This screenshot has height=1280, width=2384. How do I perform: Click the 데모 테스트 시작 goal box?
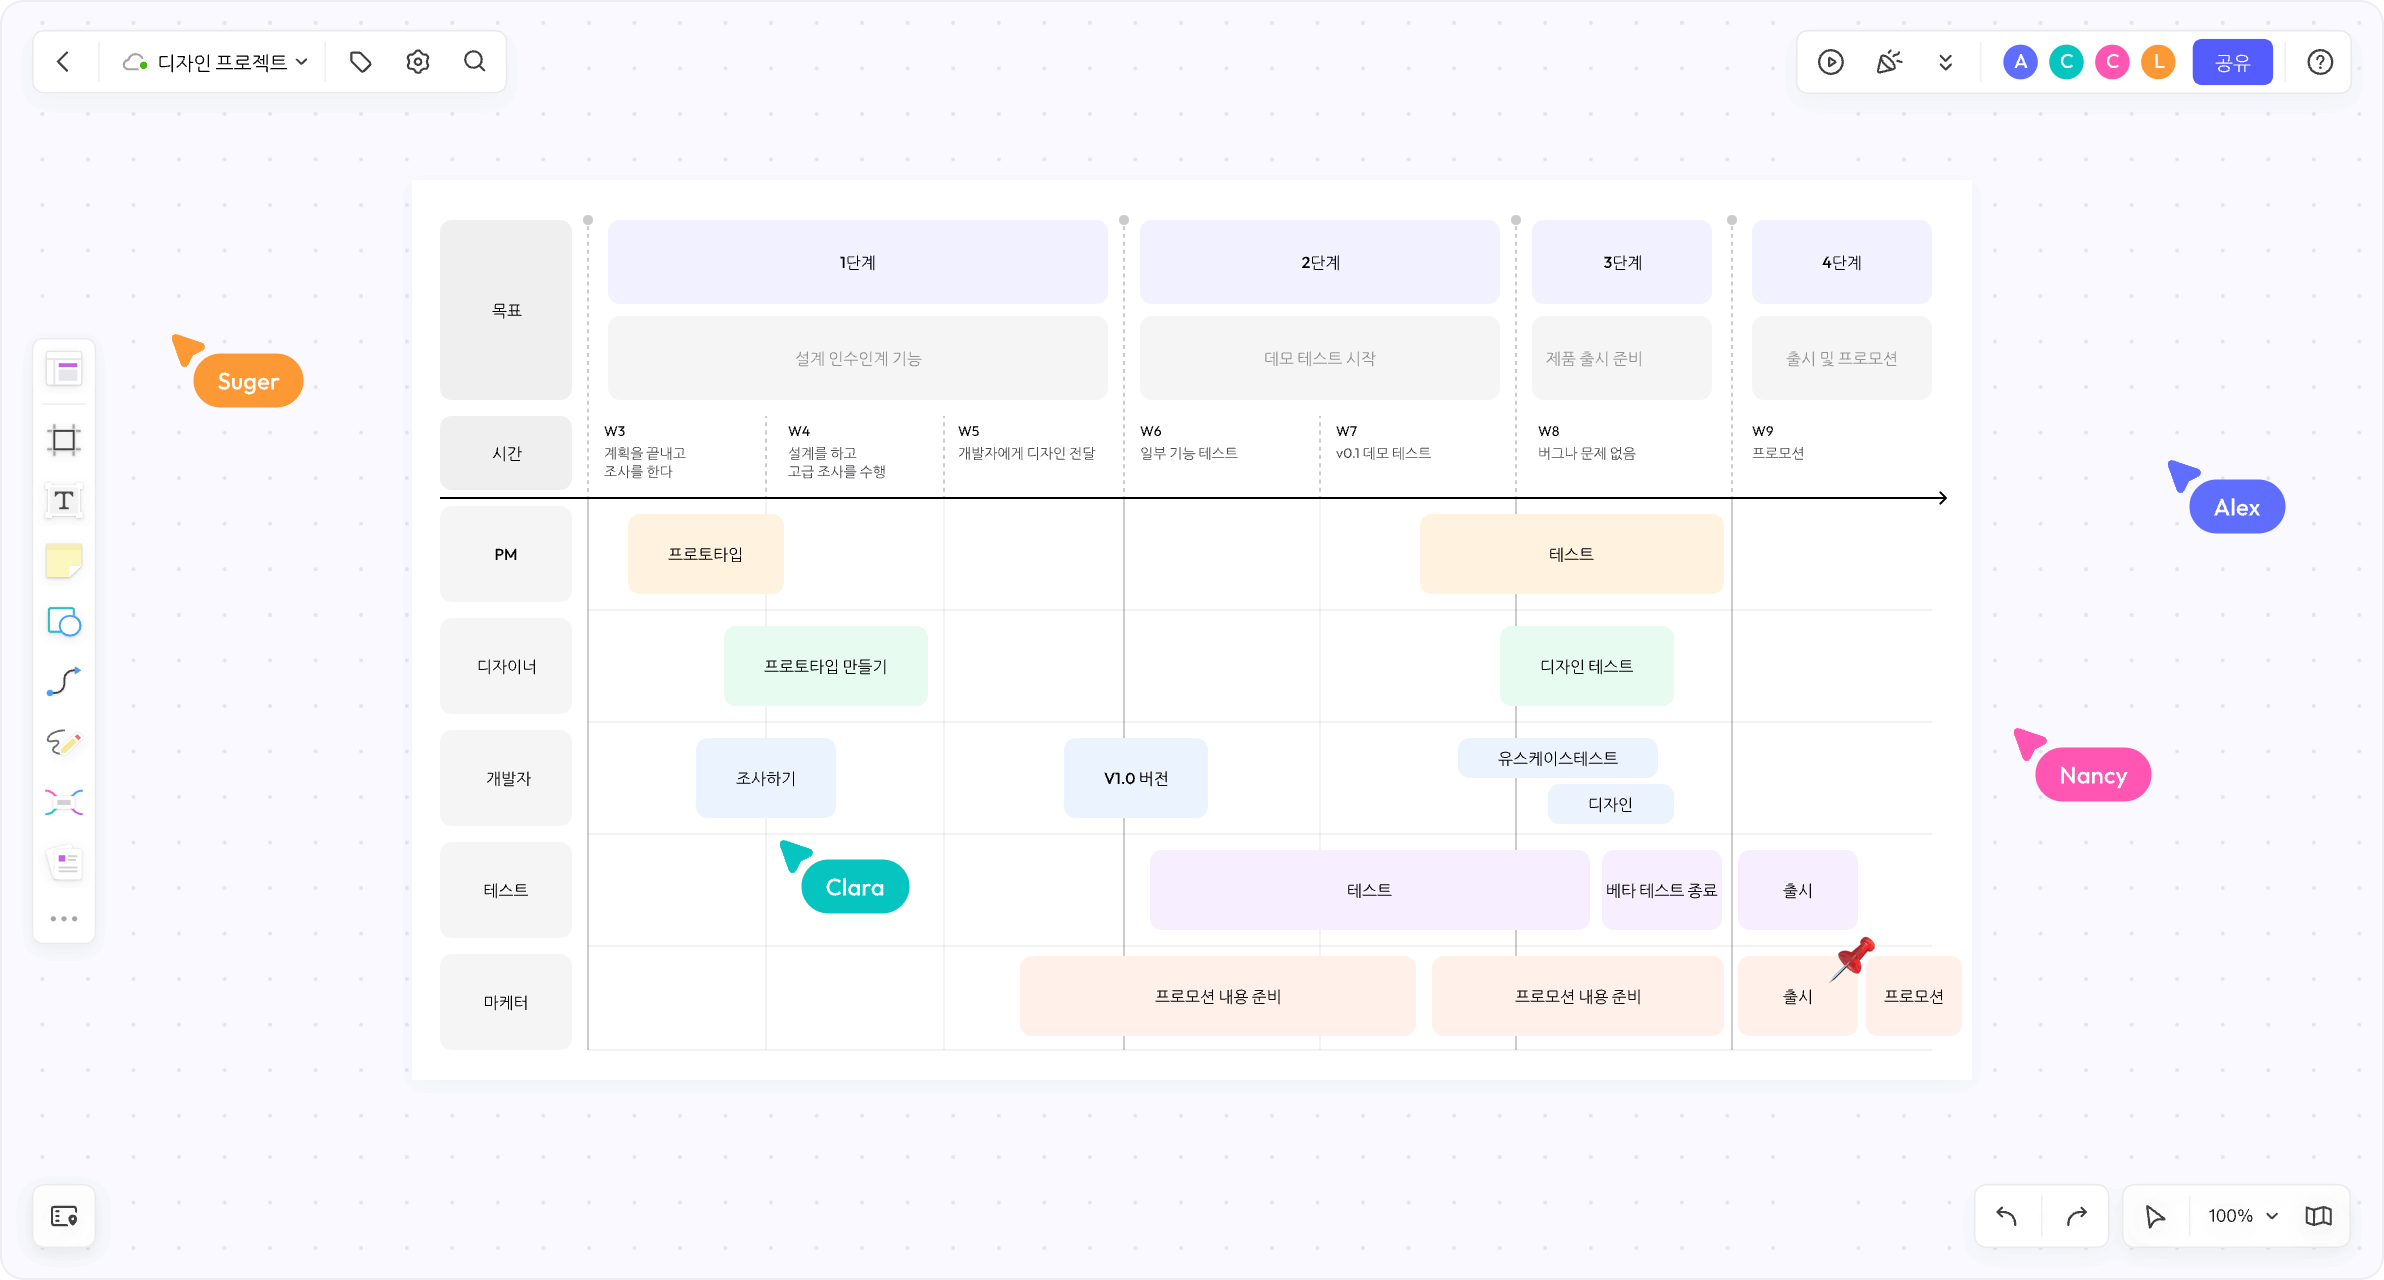1320,358
